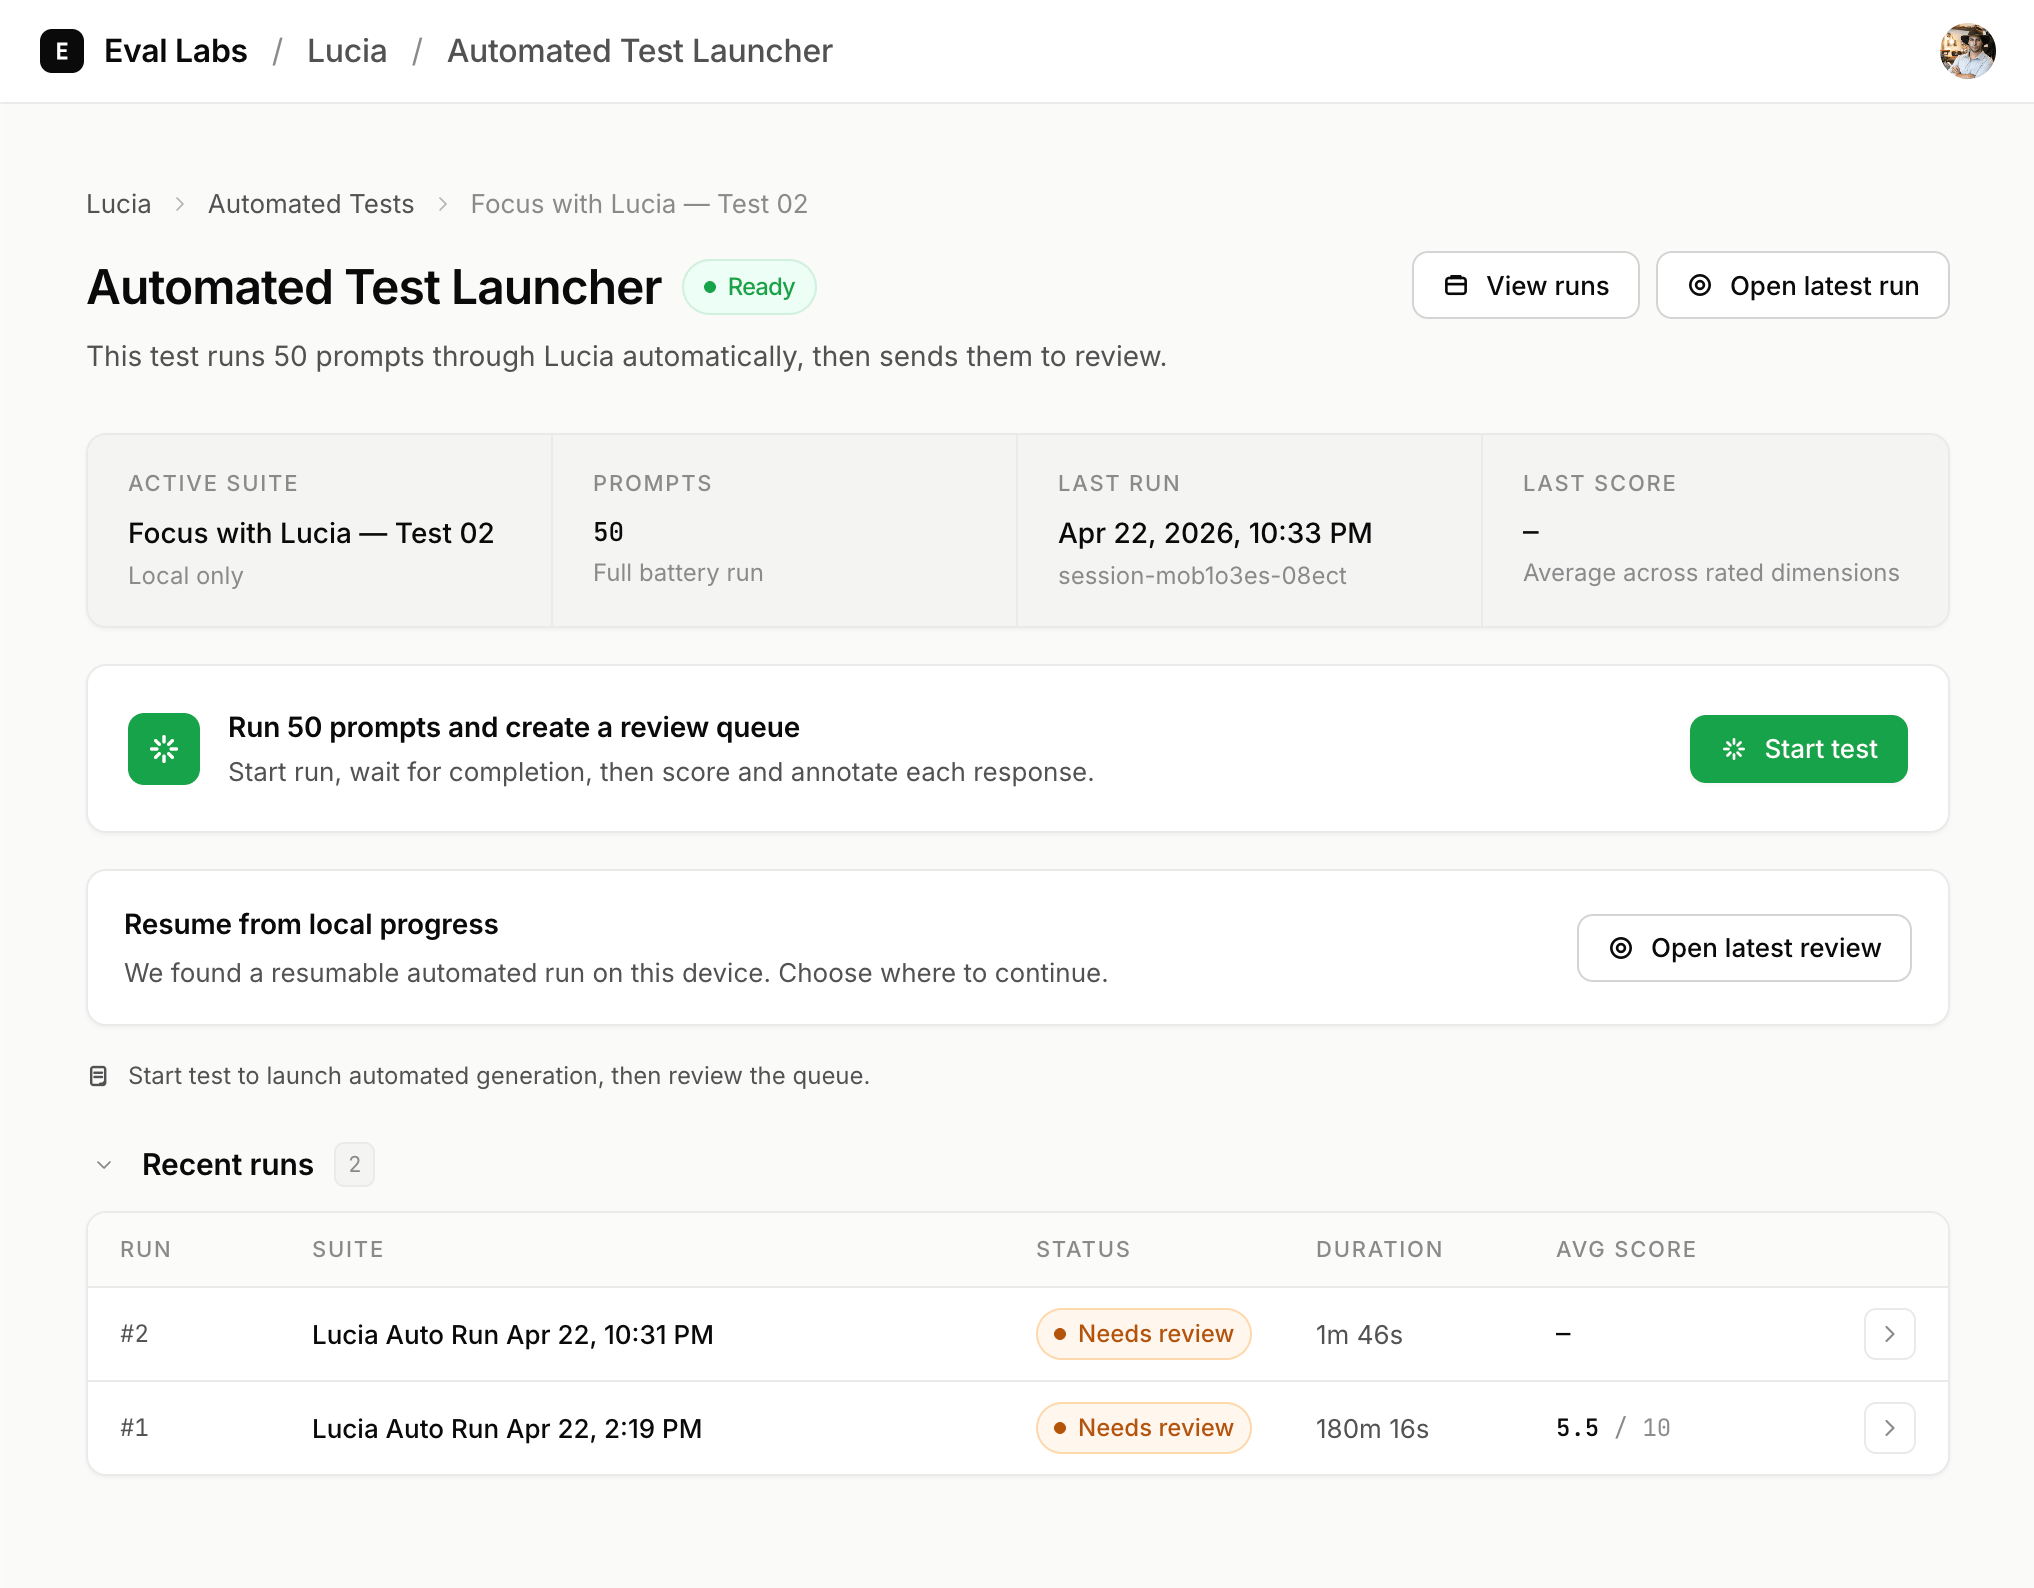This screenshot has height=1588, width=2034.
Task: Click the Ready status badge
Action: [749, 287]
